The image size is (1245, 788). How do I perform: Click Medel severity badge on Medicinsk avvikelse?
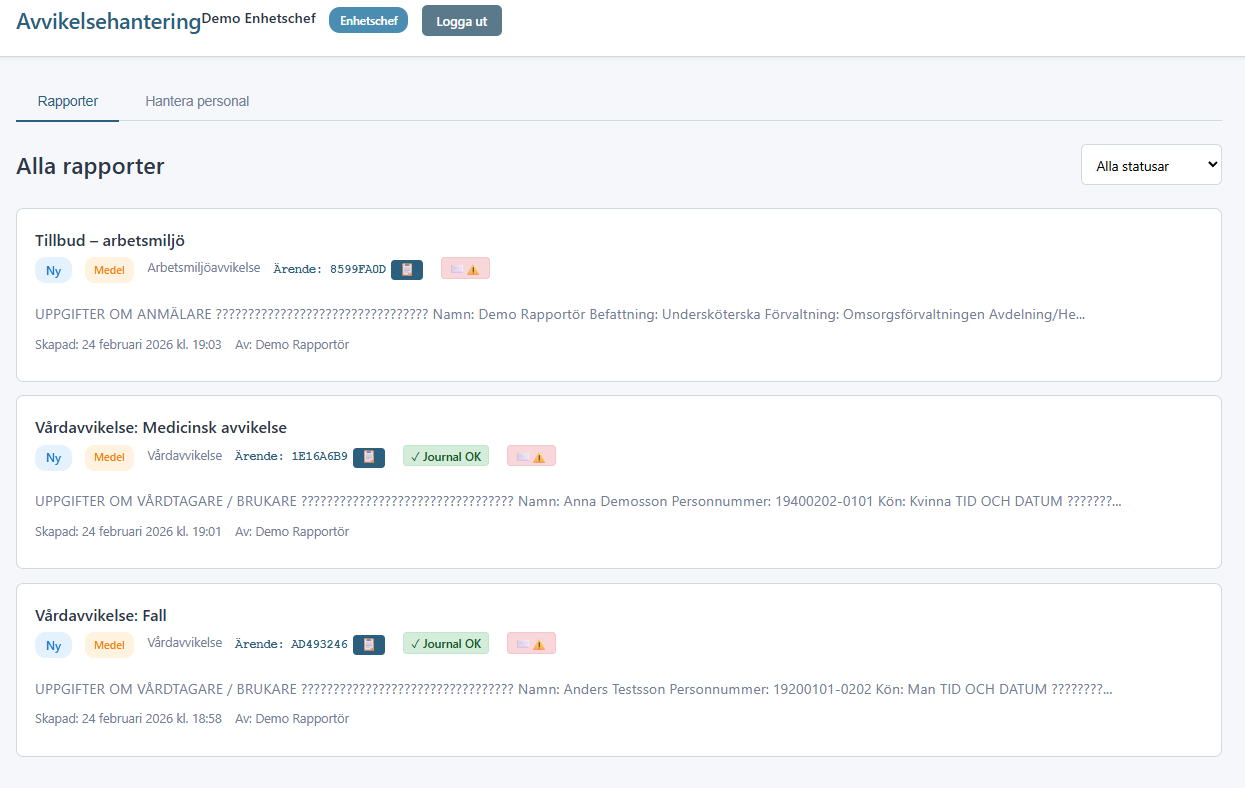109,458
